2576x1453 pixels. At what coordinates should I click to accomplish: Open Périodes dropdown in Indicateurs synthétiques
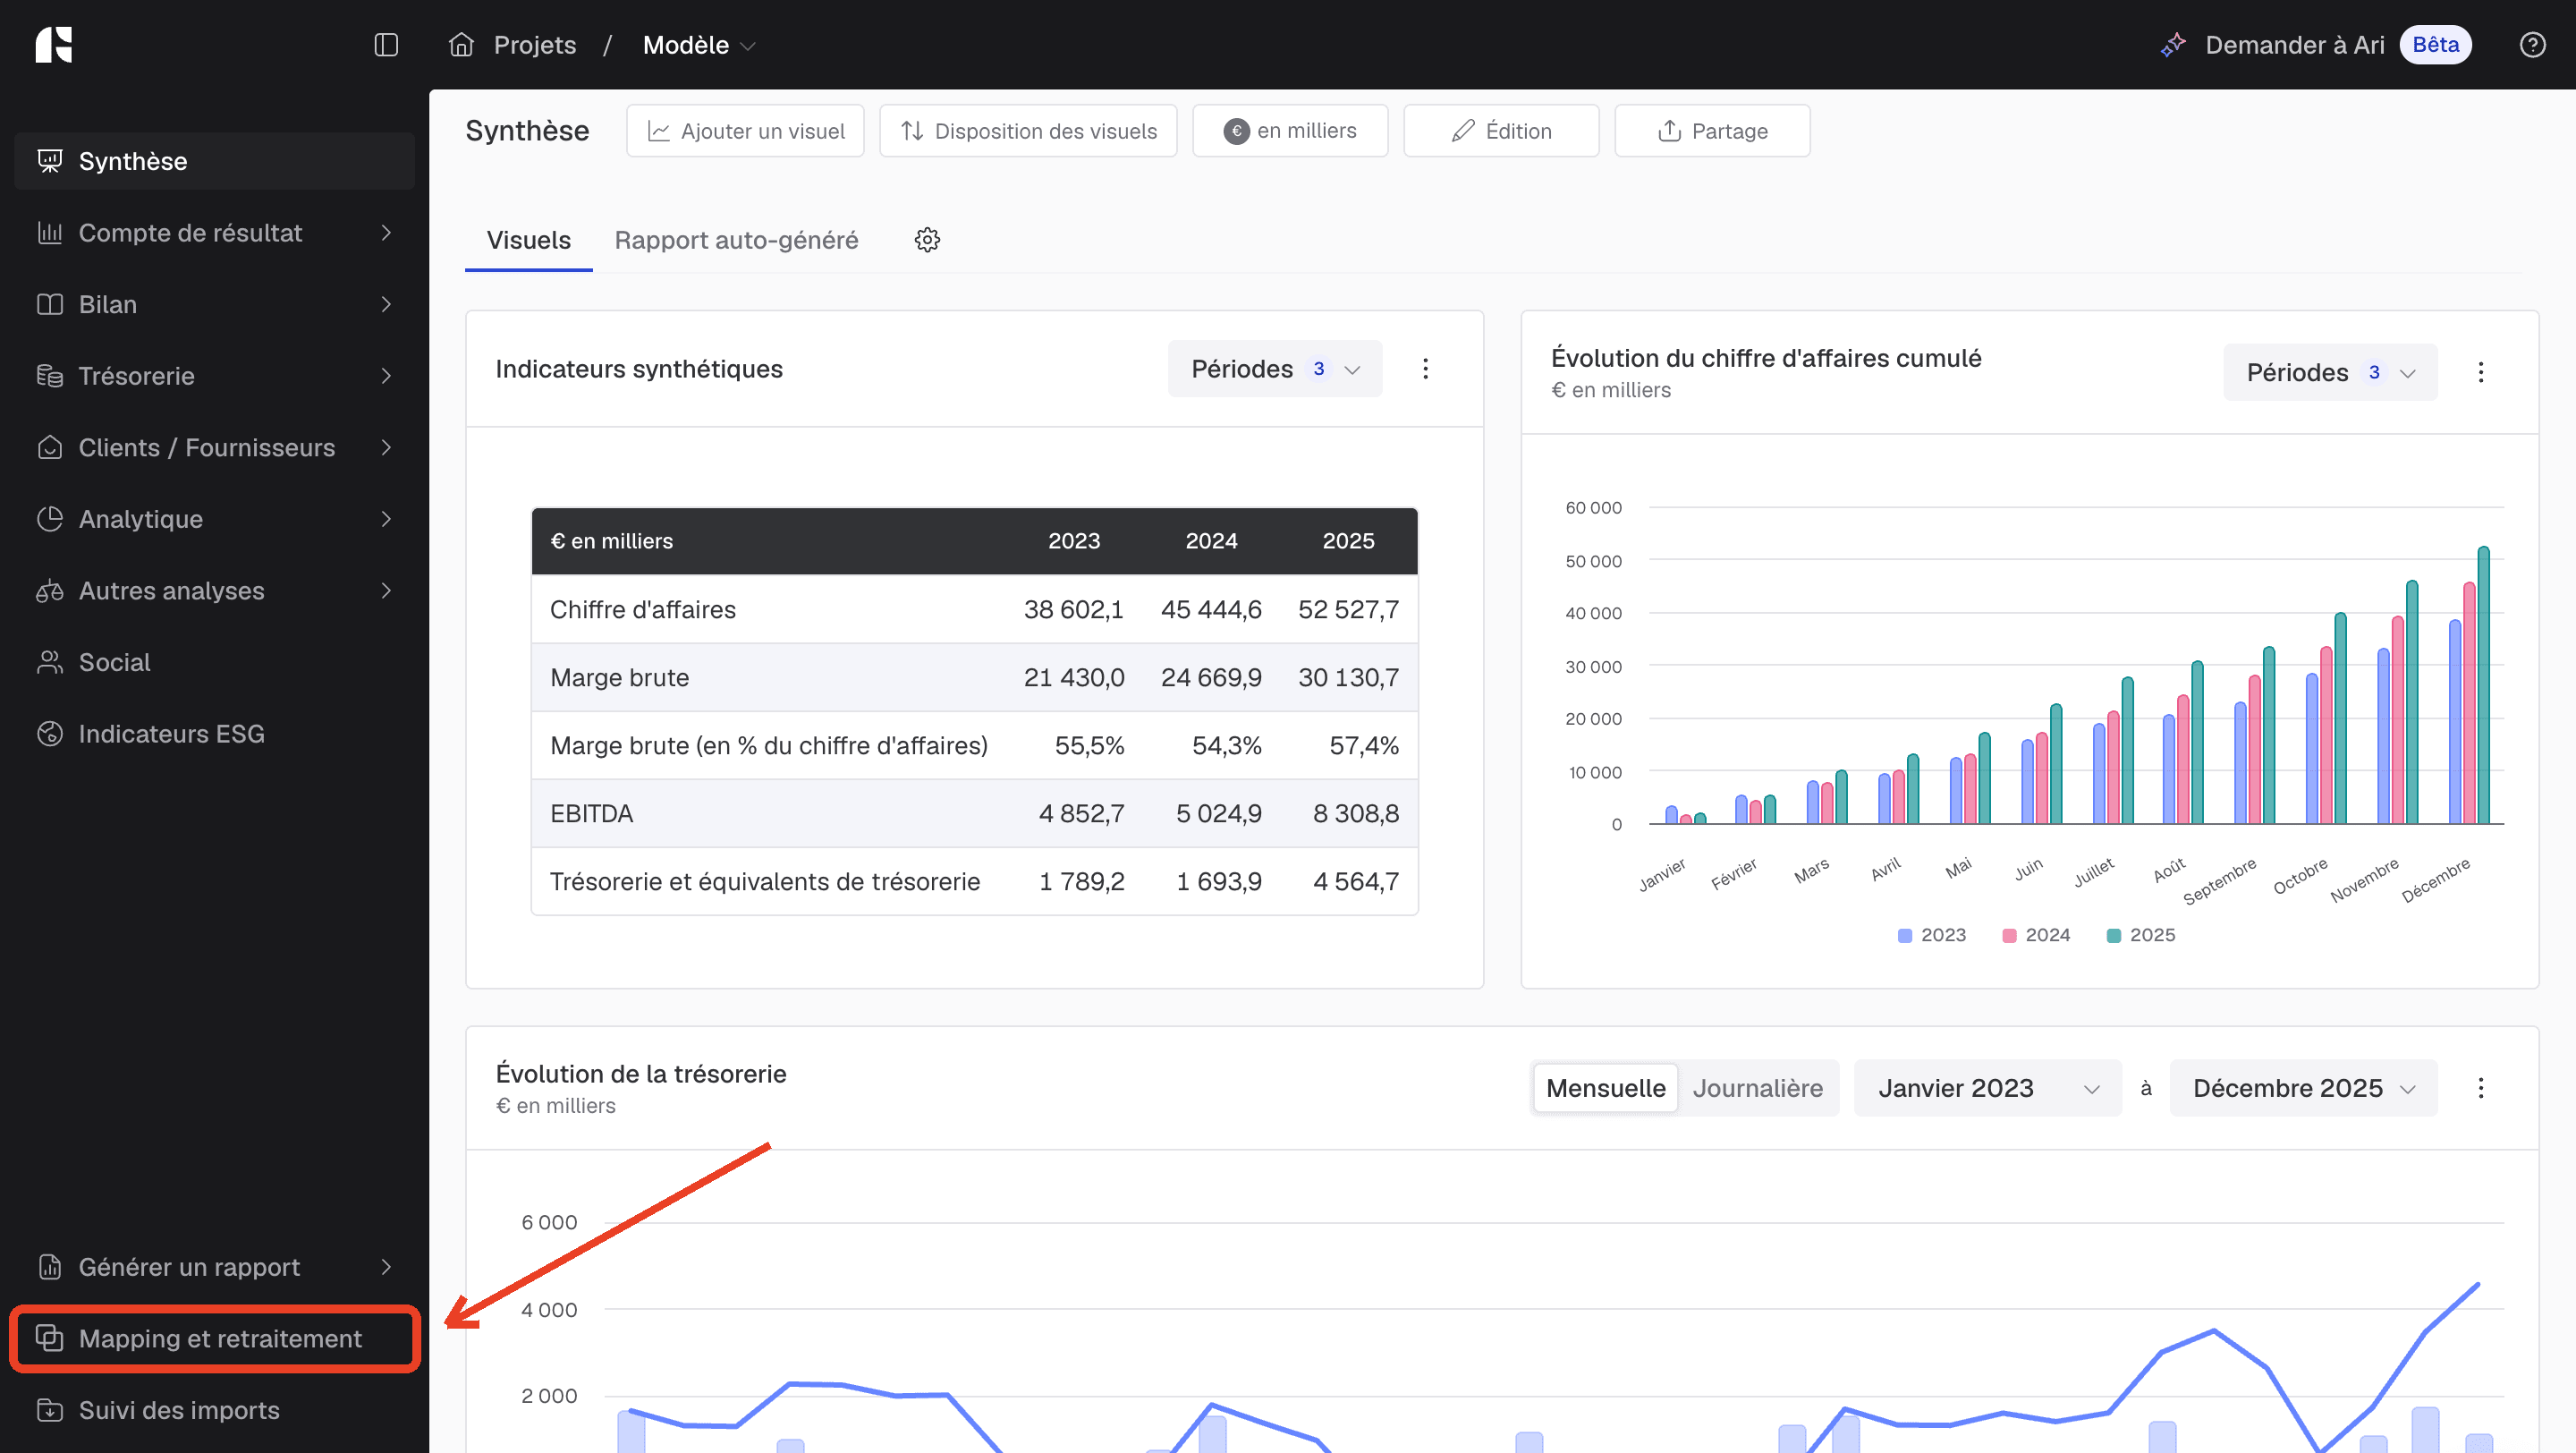[1275, 369]
